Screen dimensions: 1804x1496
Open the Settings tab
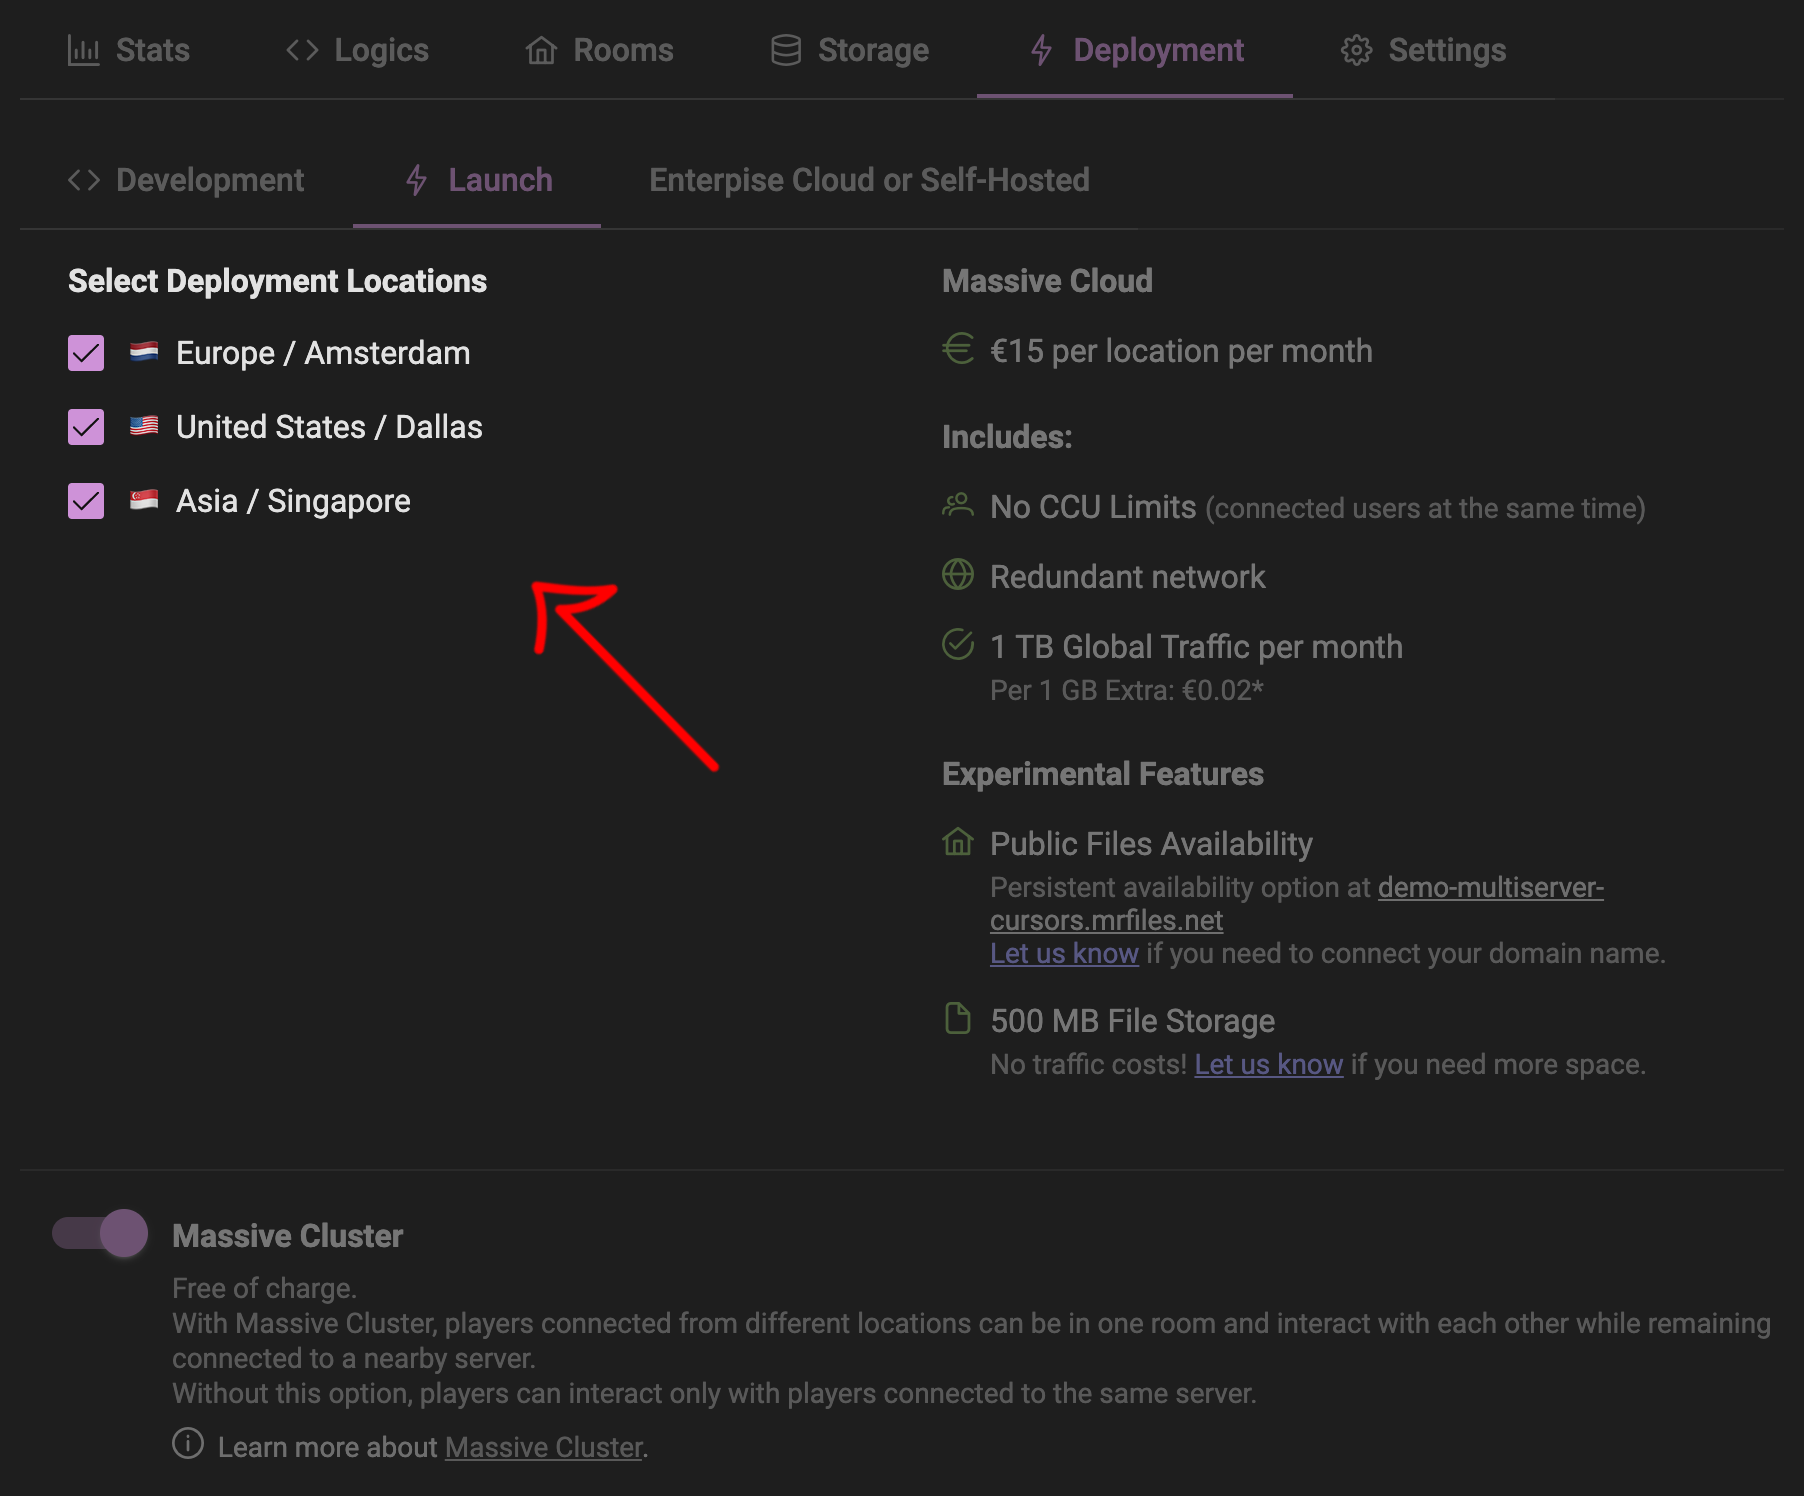pyautogui.click(x=1423, y=50)
